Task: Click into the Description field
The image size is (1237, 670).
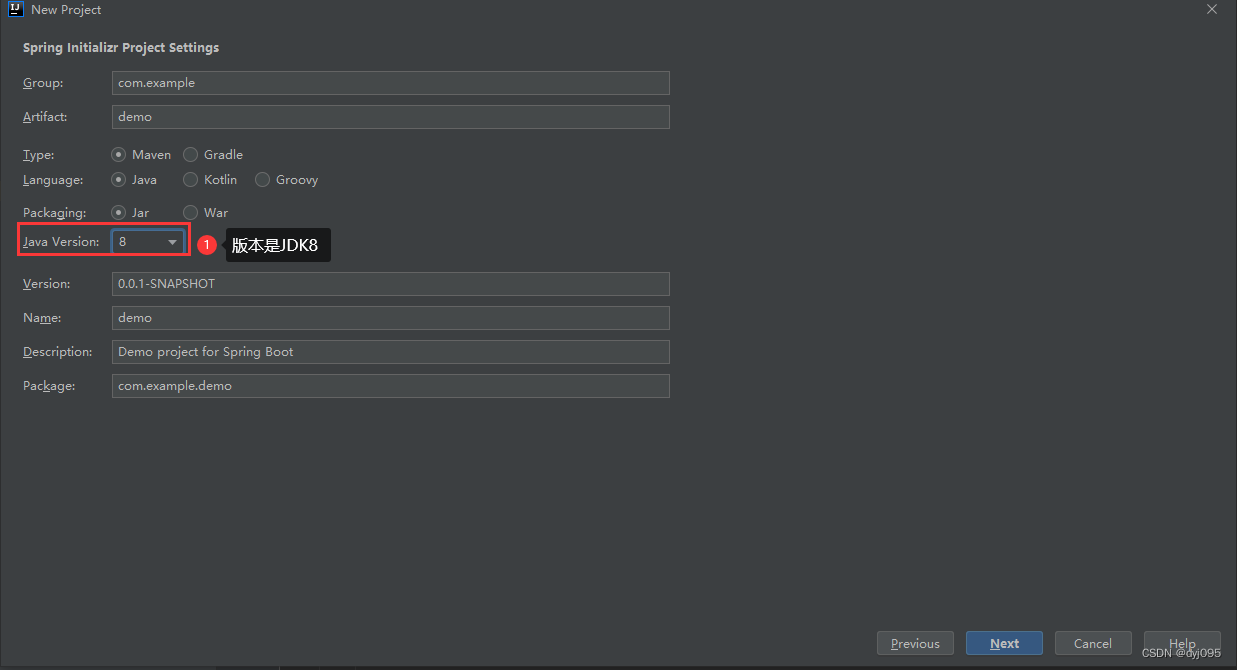Action: [390, 352]
